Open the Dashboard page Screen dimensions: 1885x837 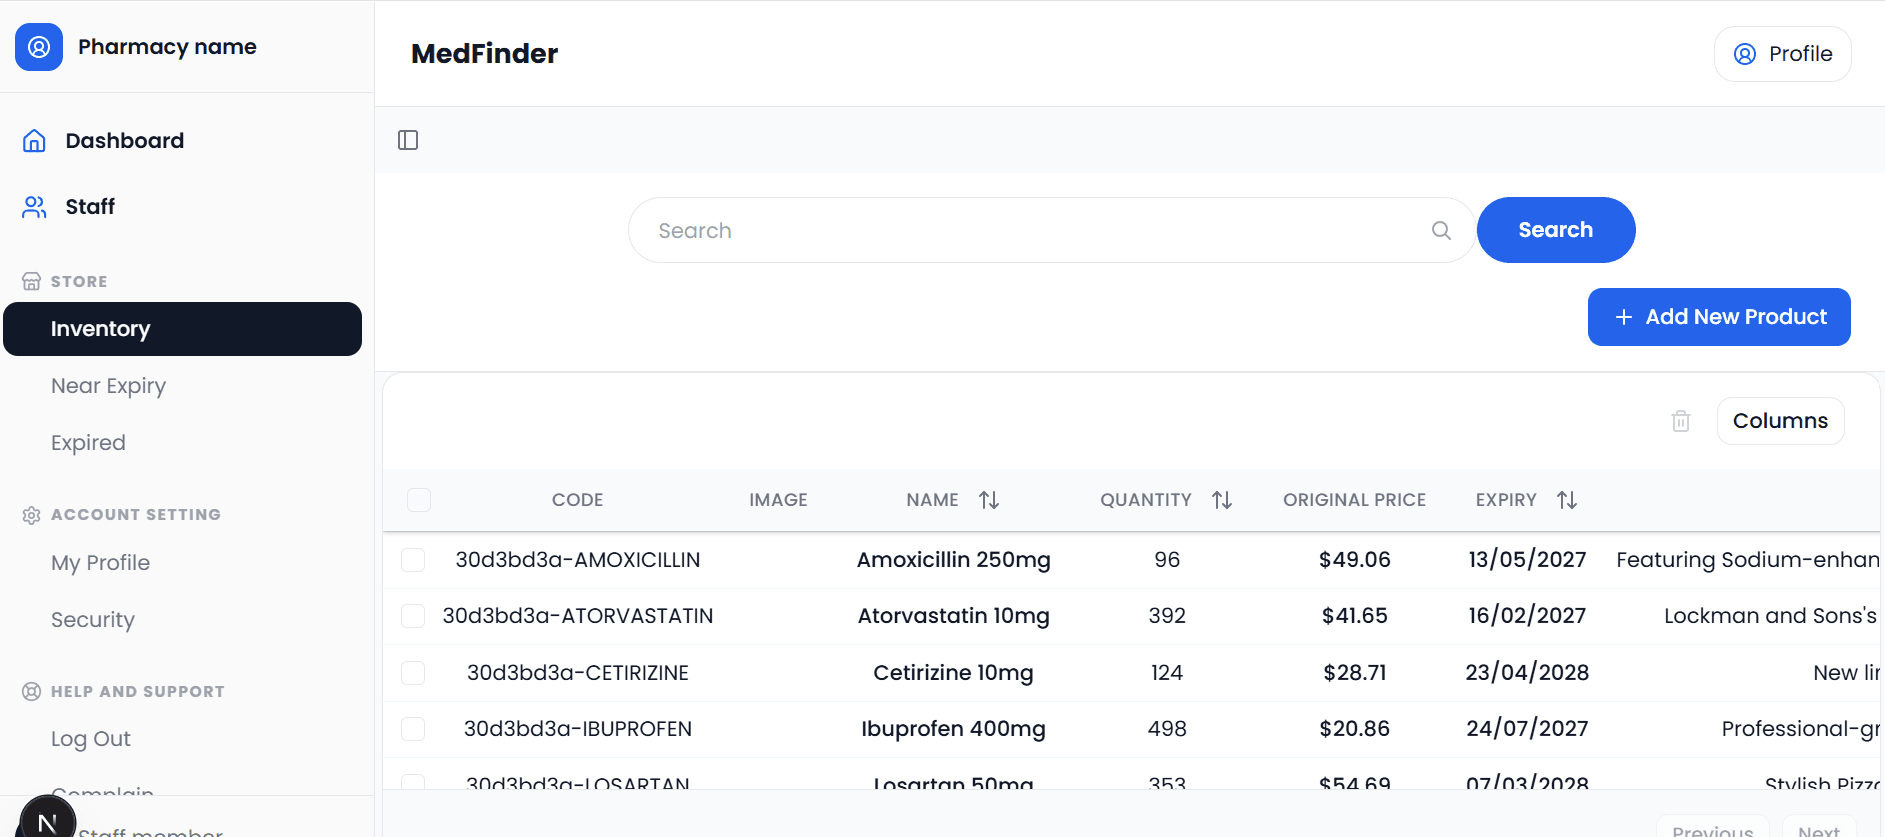click(124, 141)
